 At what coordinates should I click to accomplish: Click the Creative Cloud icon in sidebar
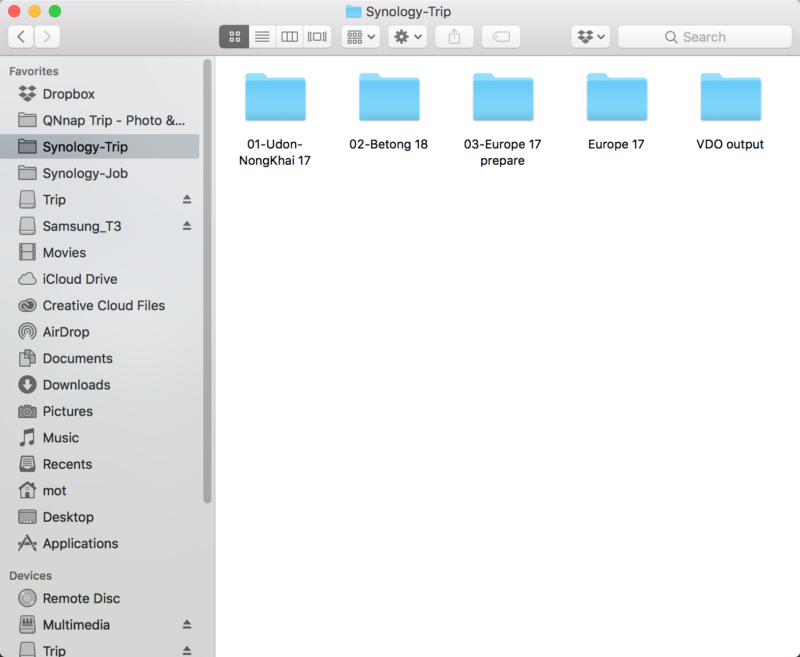[x=27, y=306]
